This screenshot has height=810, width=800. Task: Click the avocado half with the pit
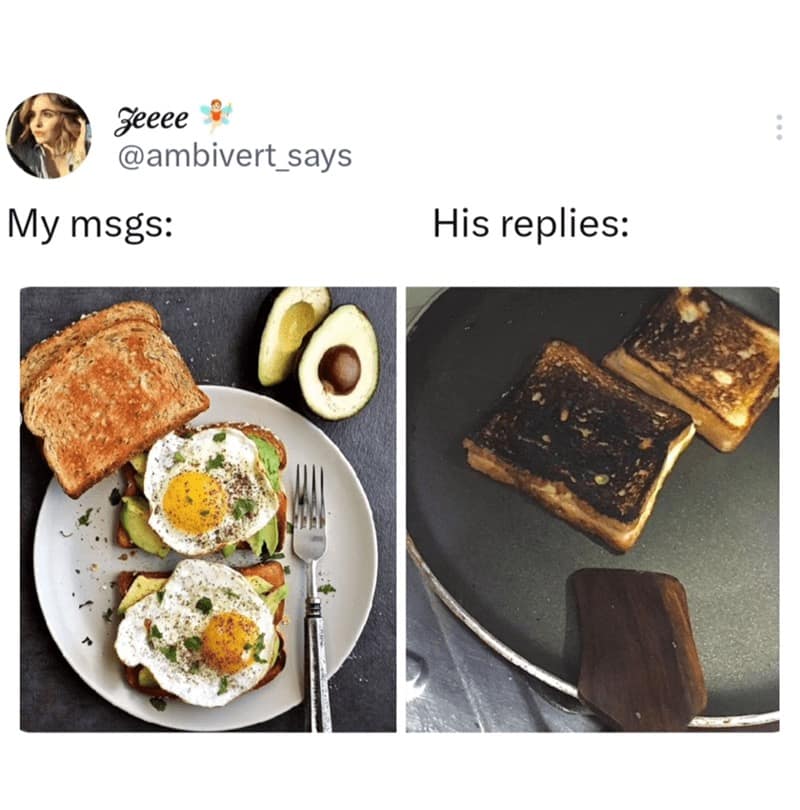tap(340, 363)
